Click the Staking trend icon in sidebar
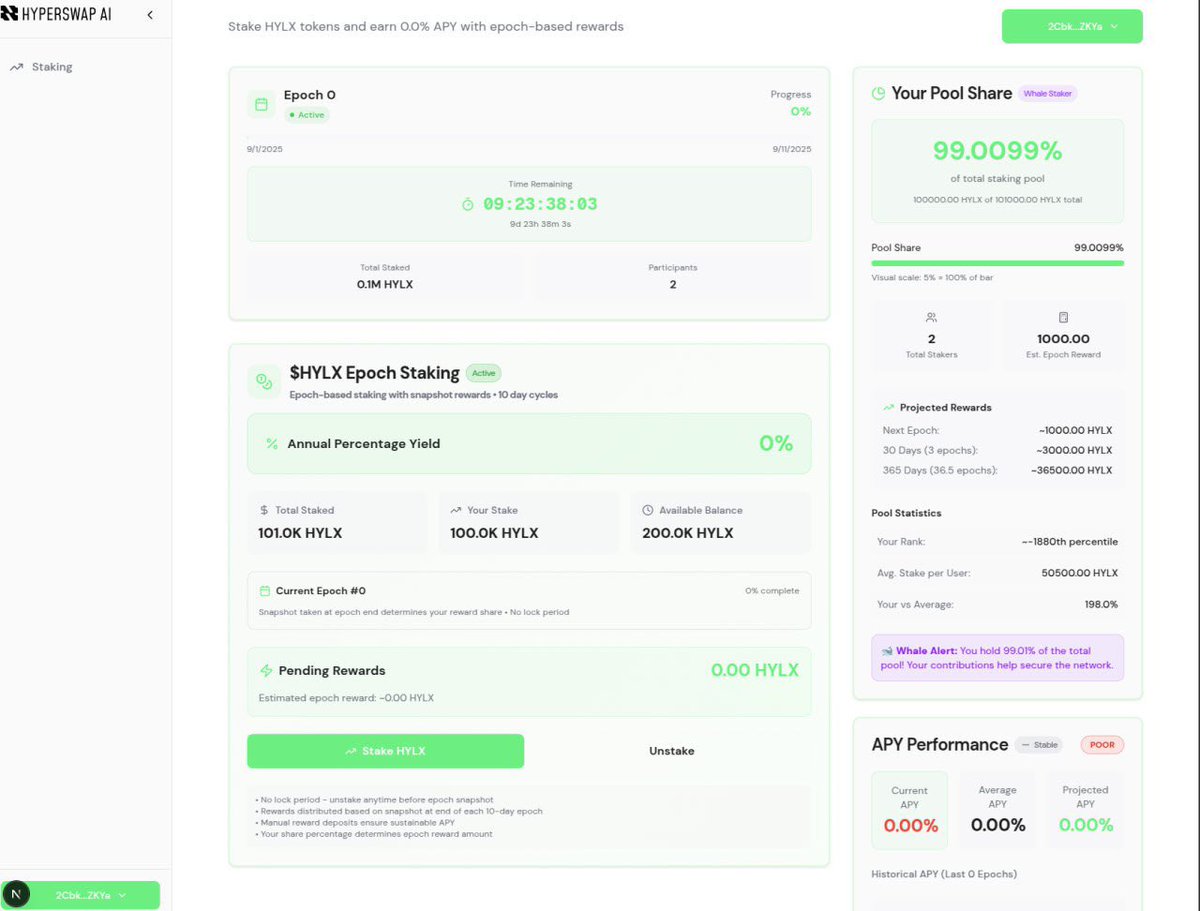This screenshot has height=911, width=1200. (x=16, y=67)
